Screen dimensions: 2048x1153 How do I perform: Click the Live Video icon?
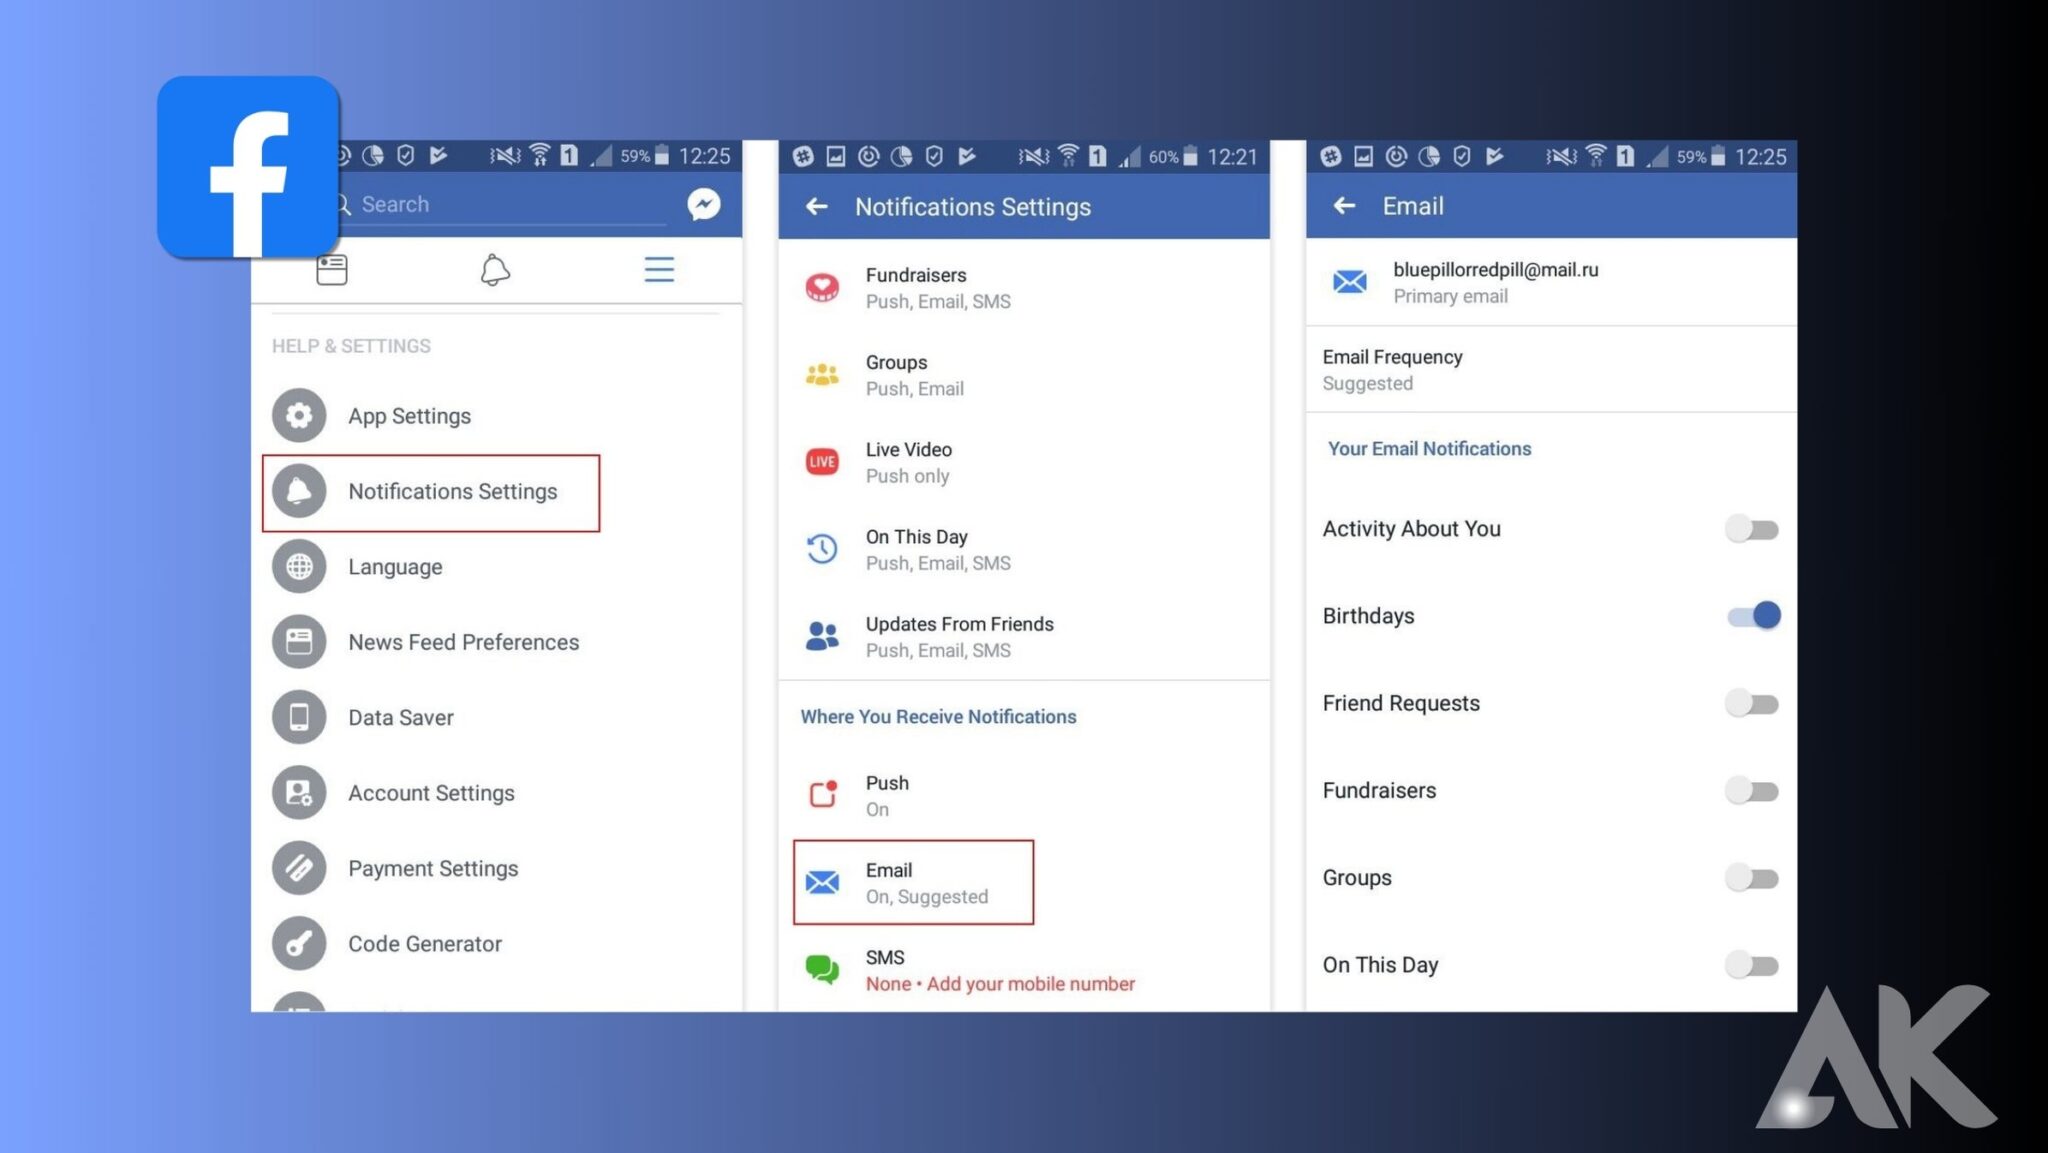tap(821, 461)
